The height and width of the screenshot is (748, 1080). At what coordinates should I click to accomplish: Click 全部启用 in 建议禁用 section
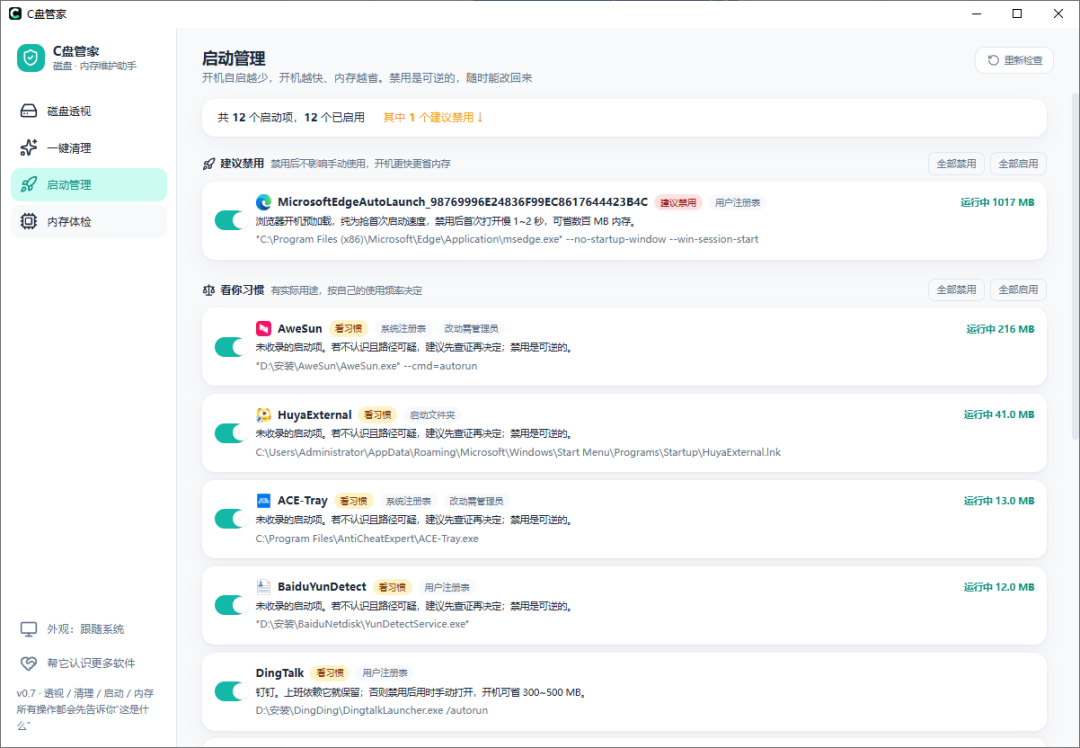pyautogui.click(x=1018, y=164)
